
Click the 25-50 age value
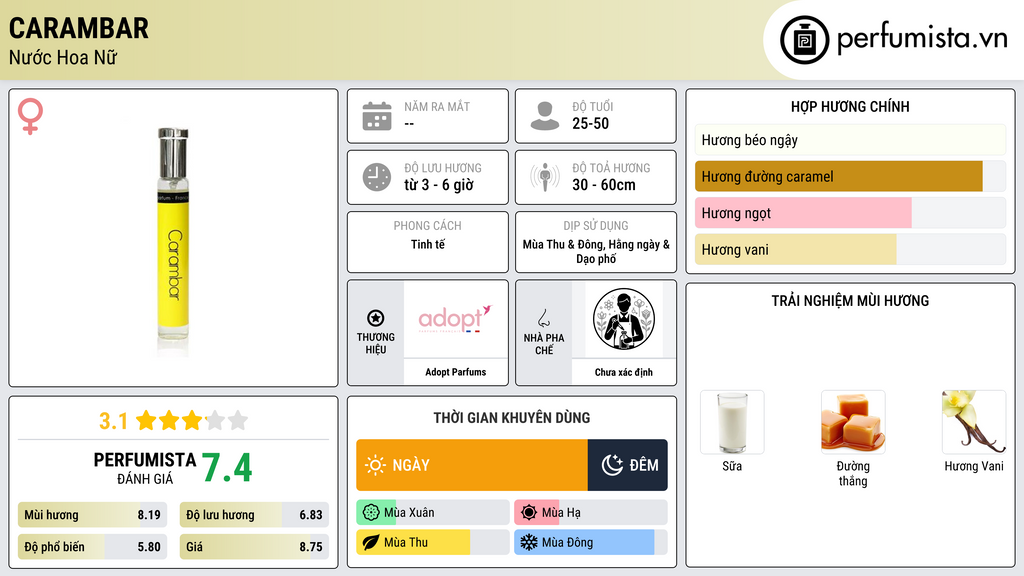[590, 123]
